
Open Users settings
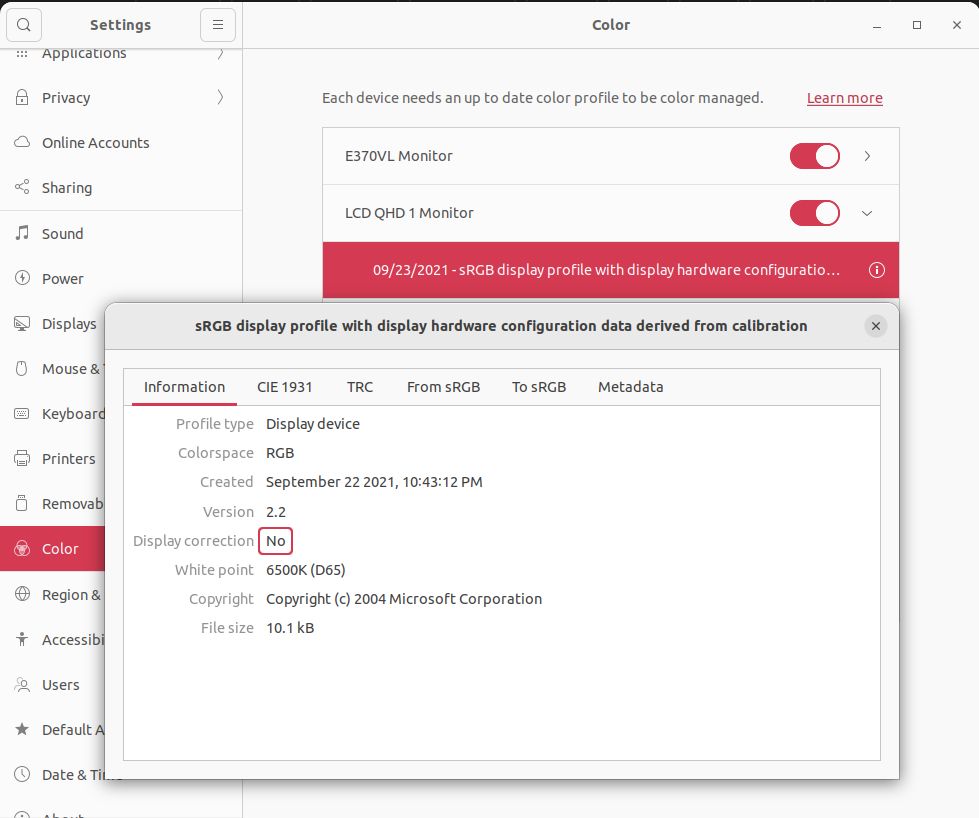(52, 684)
